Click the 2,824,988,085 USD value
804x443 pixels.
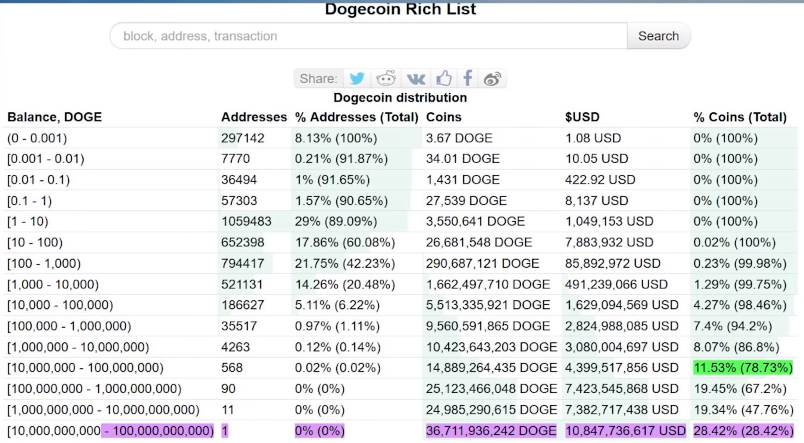[621, 326]
